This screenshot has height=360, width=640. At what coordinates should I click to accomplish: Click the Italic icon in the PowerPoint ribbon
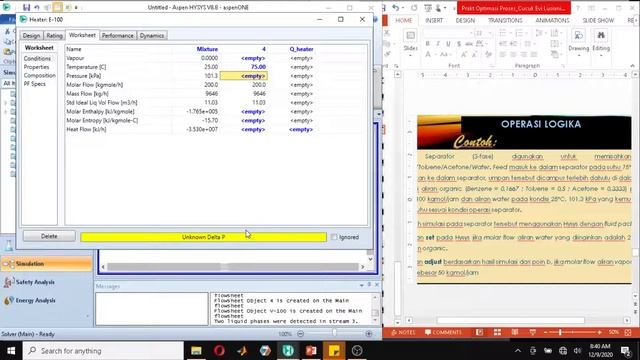[x=438, y=44]
